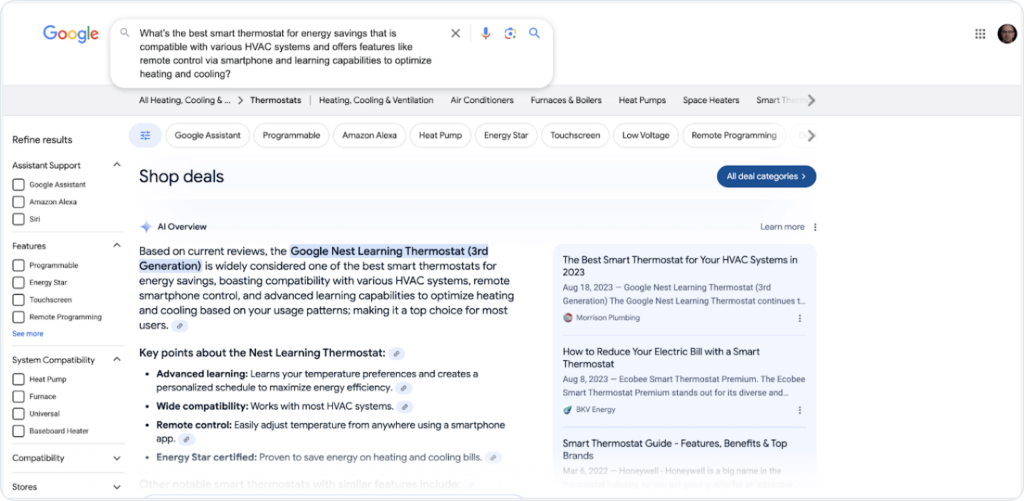
Task: Switch to the Air Conditioners category
Action: click(x=482, y=100)
